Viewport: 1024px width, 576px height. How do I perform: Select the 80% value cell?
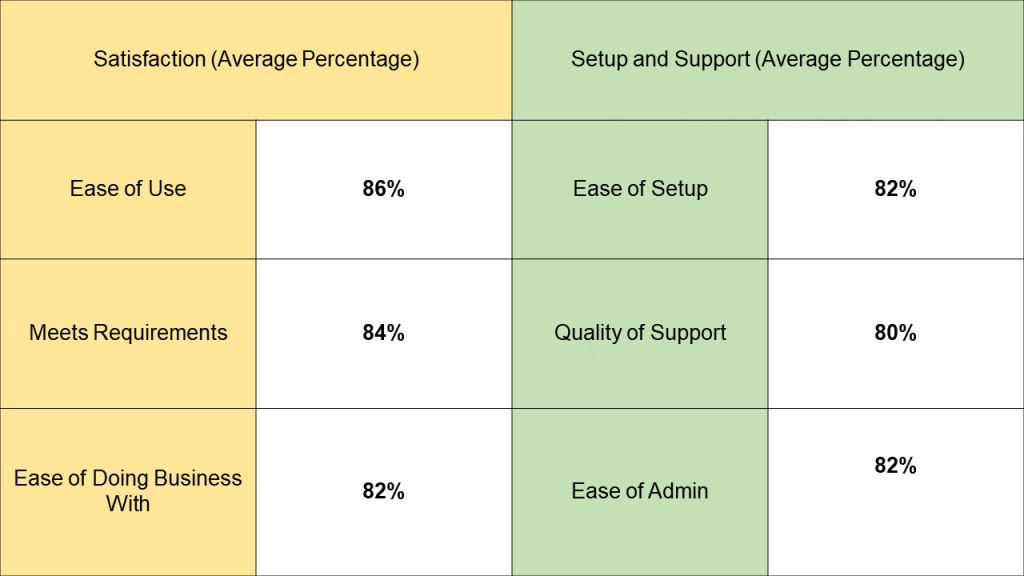point(896,334)
